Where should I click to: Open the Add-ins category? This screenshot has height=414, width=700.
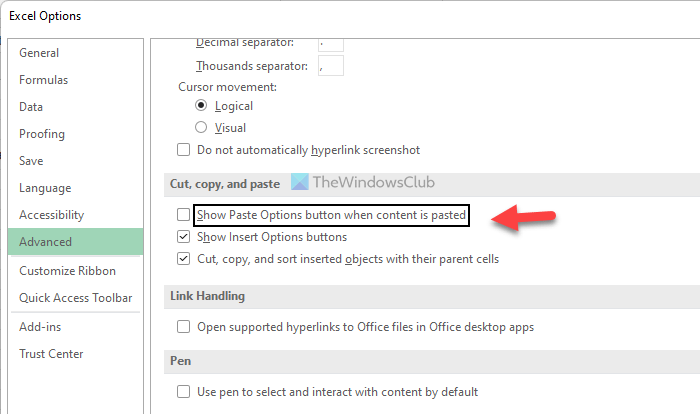[41, 327]
